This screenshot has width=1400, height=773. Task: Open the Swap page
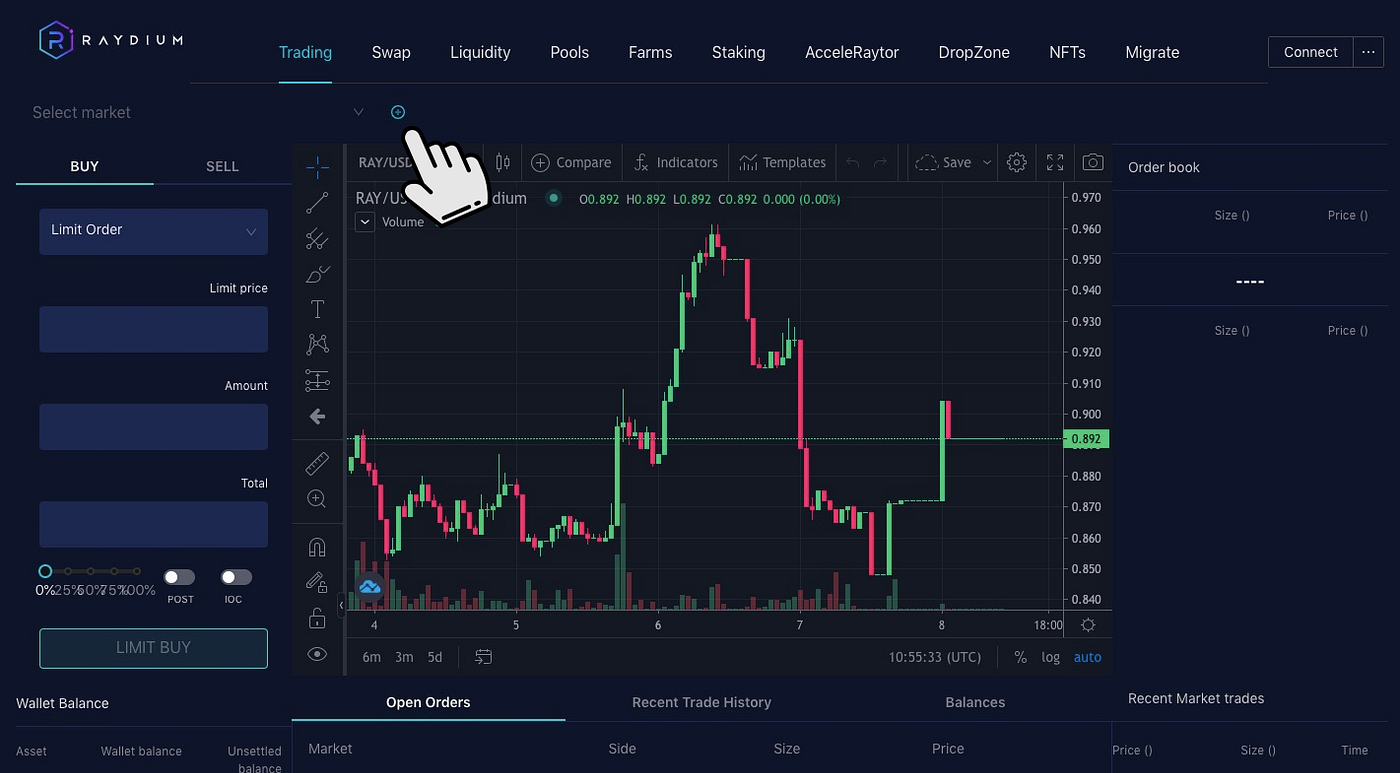click(x=391, y=52)
